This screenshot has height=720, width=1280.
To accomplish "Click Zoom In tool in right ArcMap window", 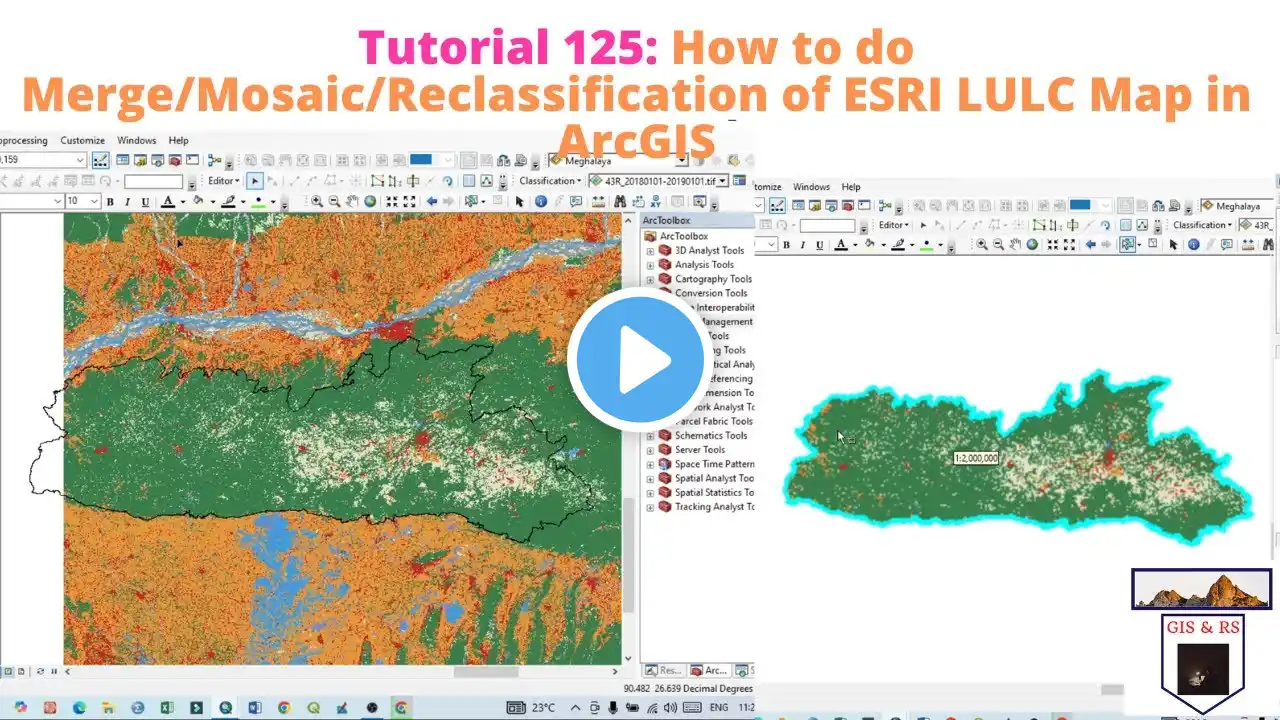I will tap(982, 245).
